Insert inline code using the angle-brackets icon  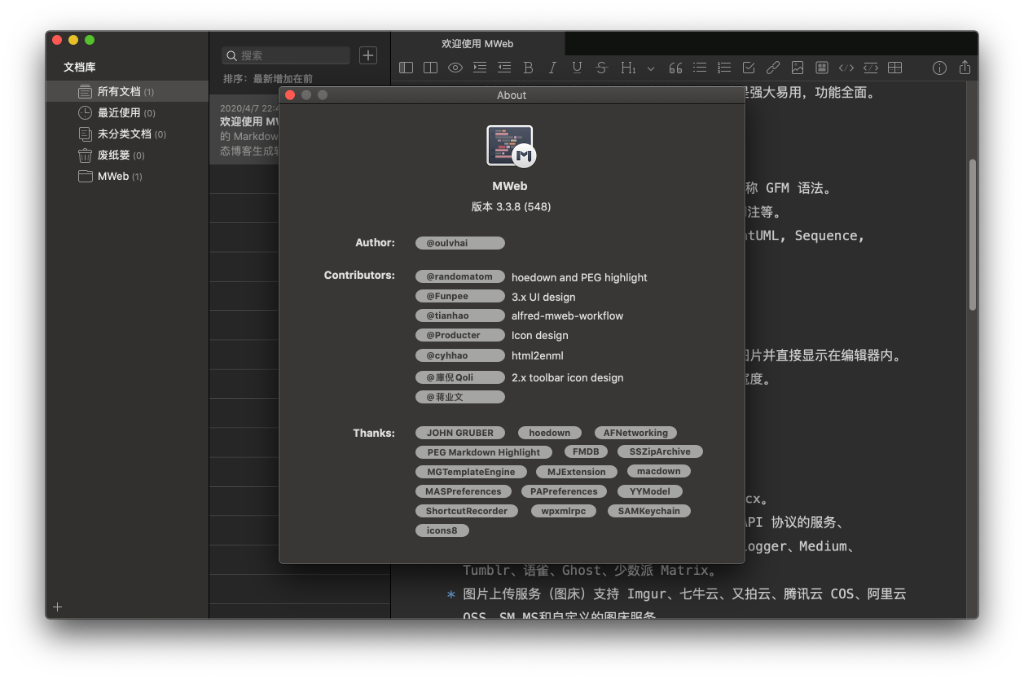click(846, 68)
